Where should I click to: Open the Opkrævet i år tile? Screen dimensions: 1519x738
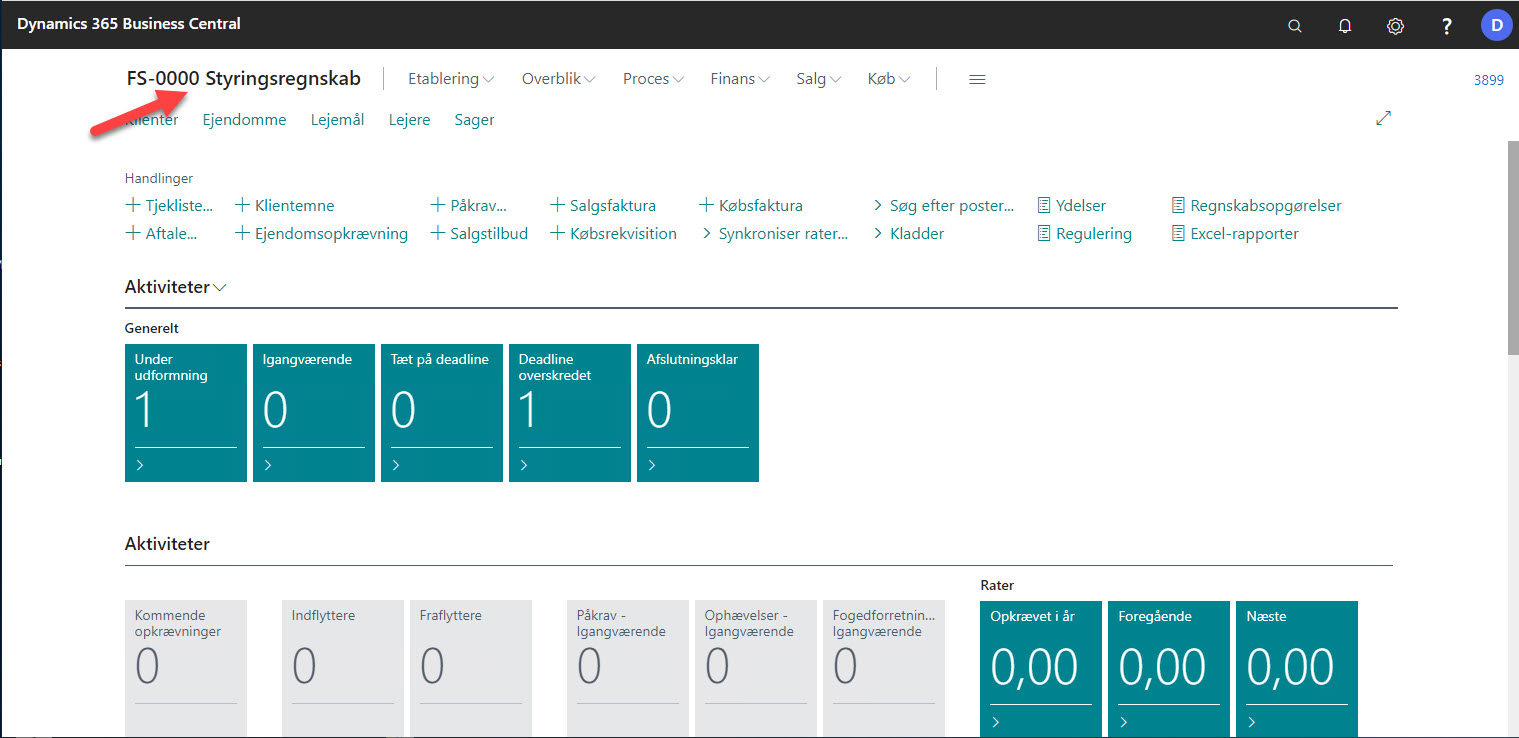pyautogui.click(x=1041, y=669)
